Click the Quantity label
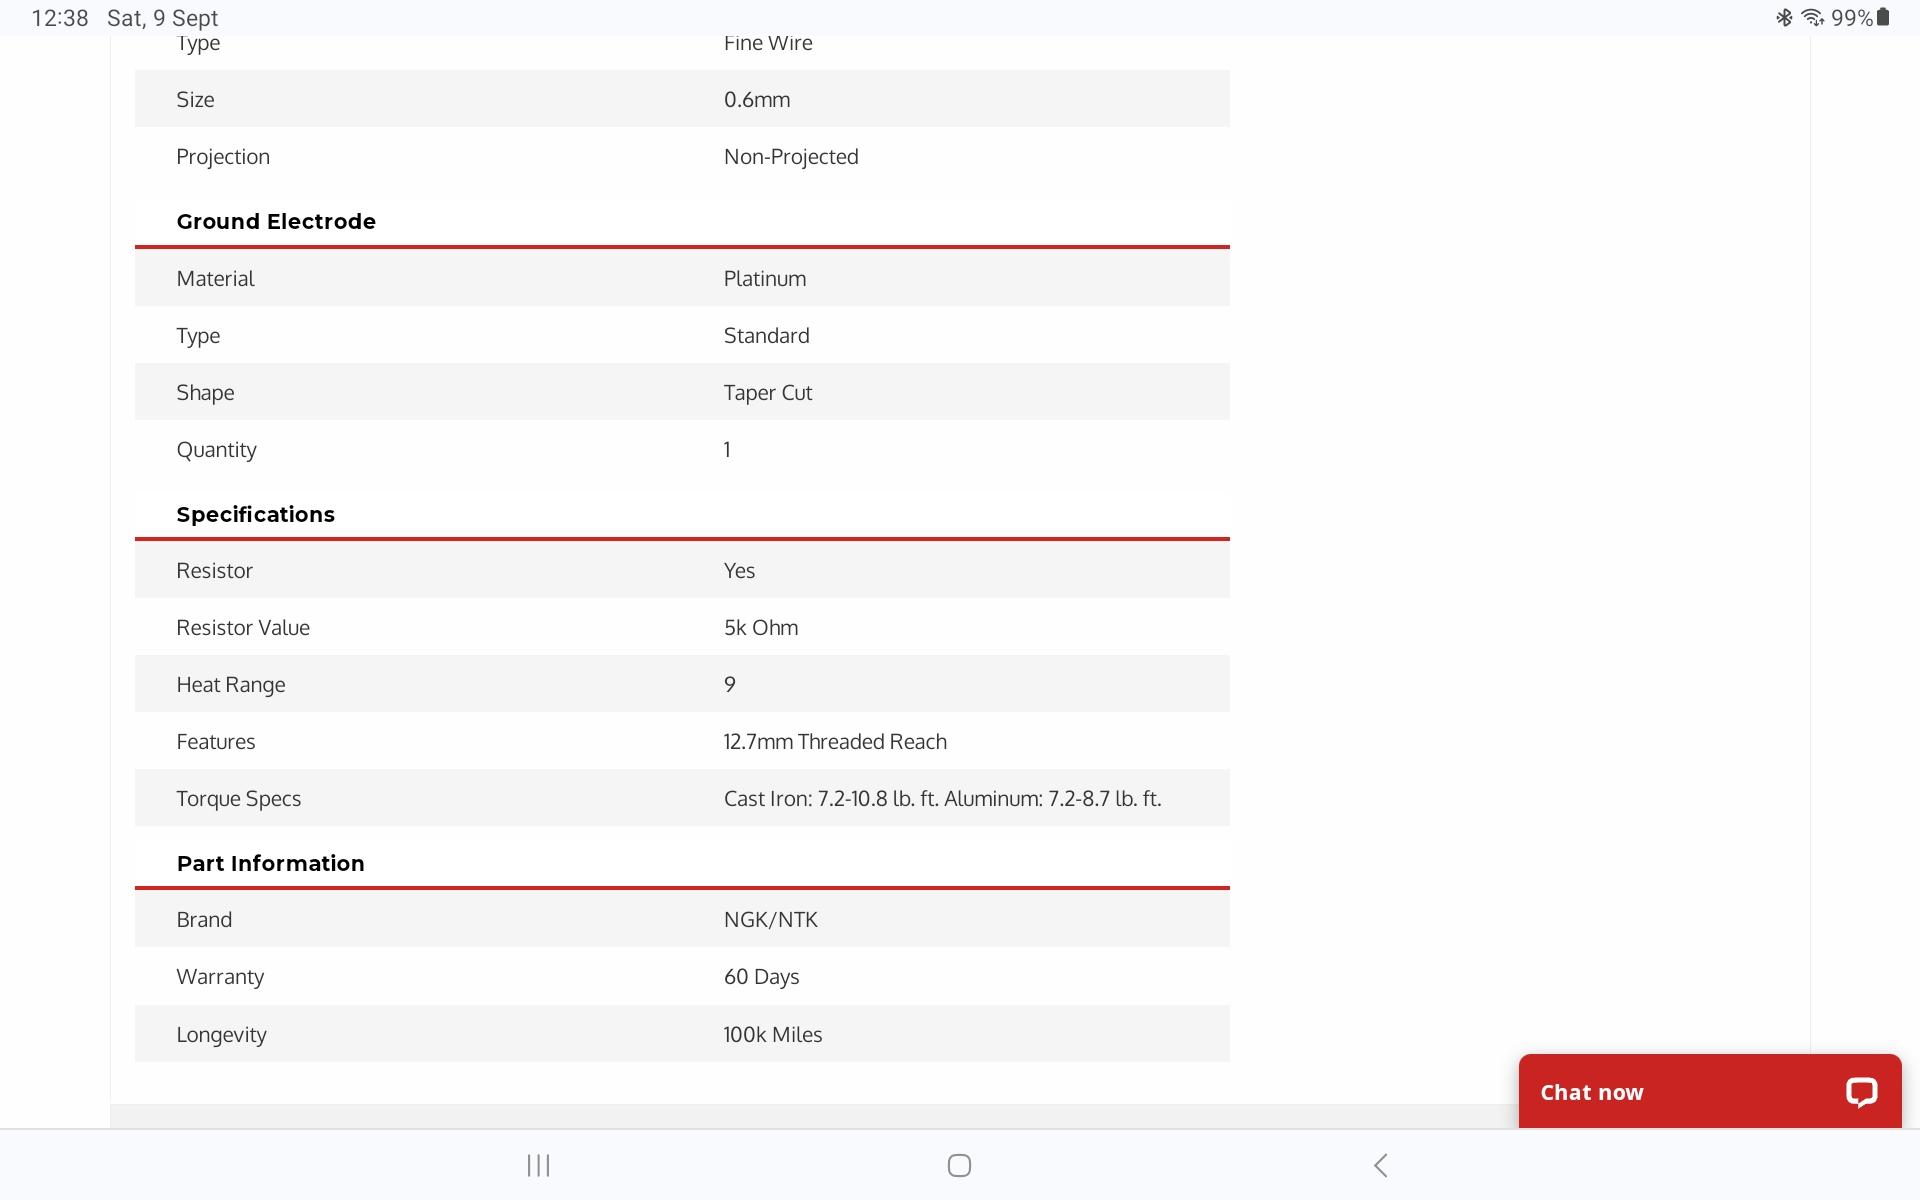Image resolution: width=1920 pixels, height=1200 pixels. pyautogui.click(x=216, y=450)
